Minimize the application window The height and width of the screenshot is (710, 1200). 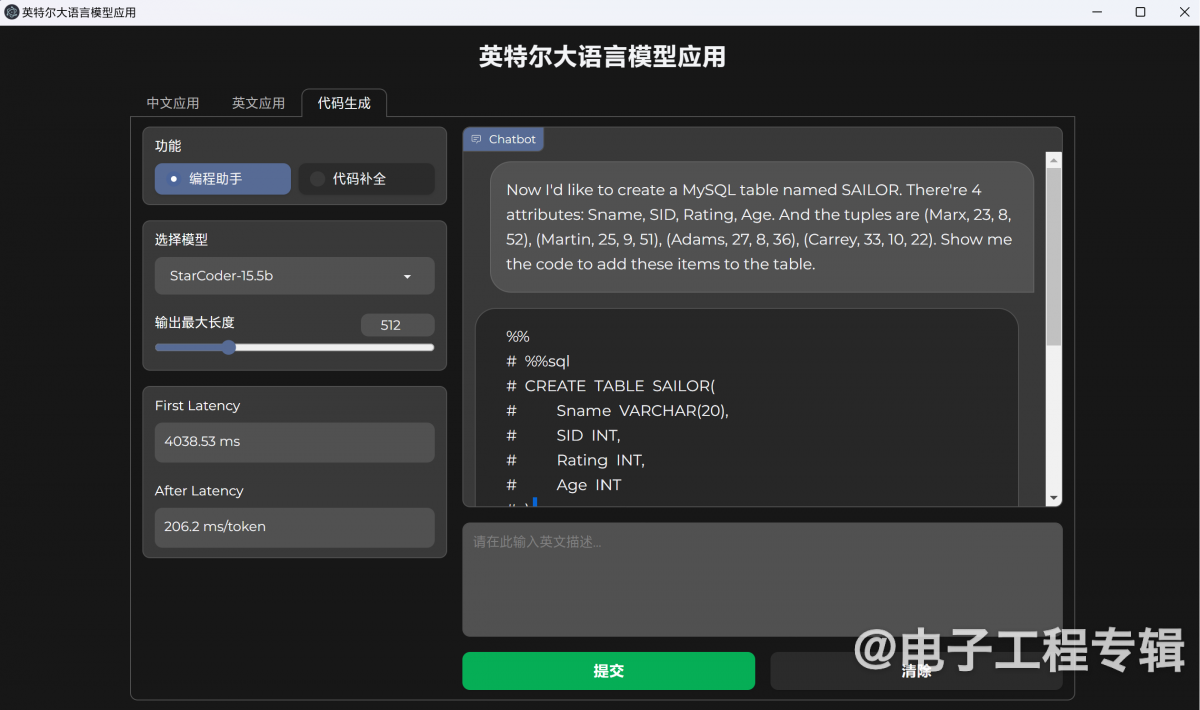tap(1098, 12)
